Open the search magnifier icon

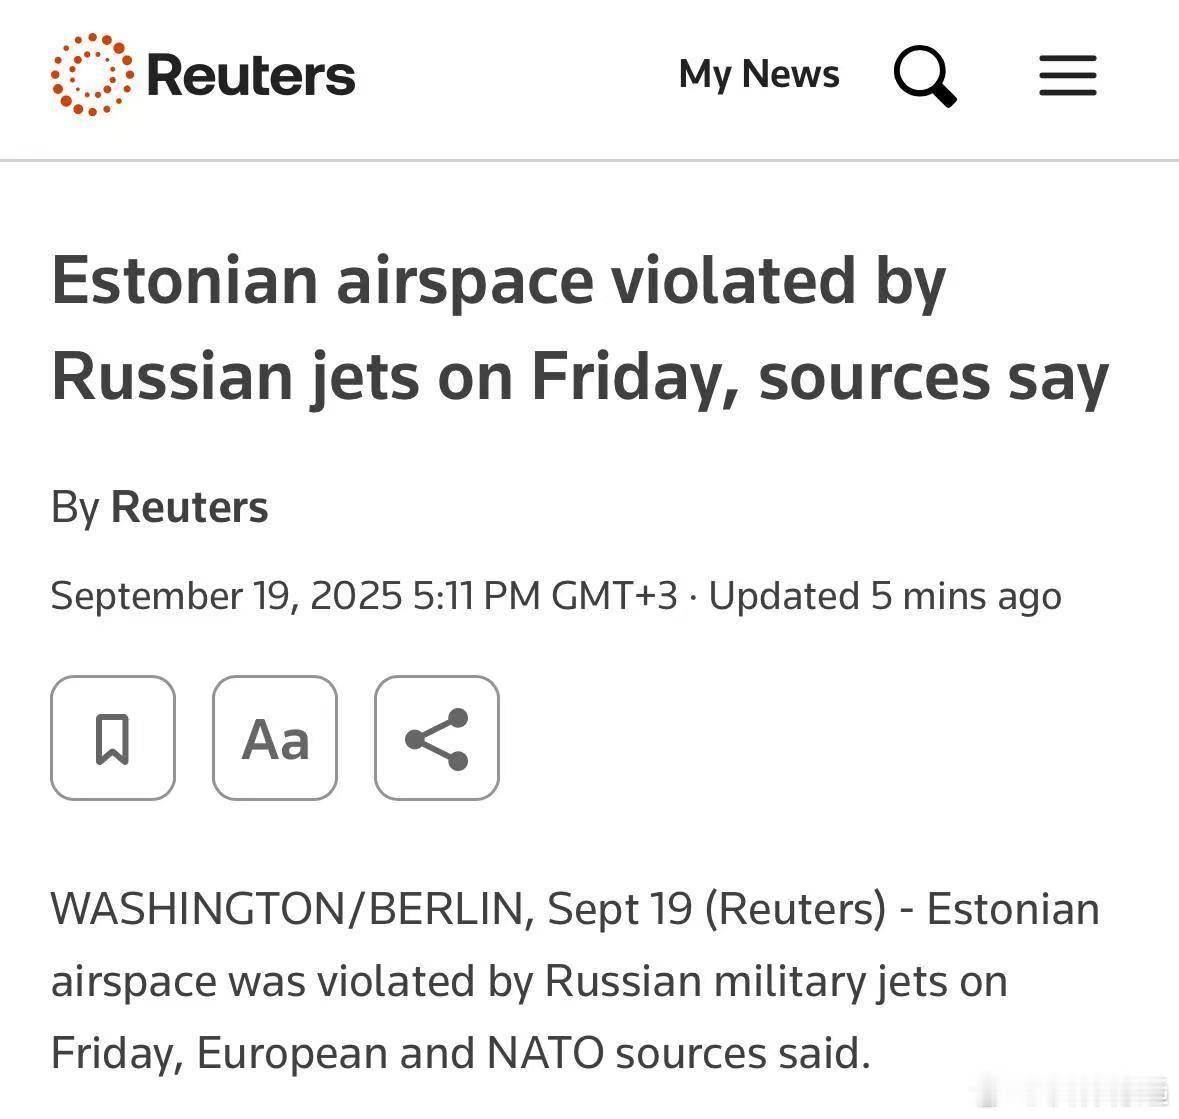coord(925,76)
